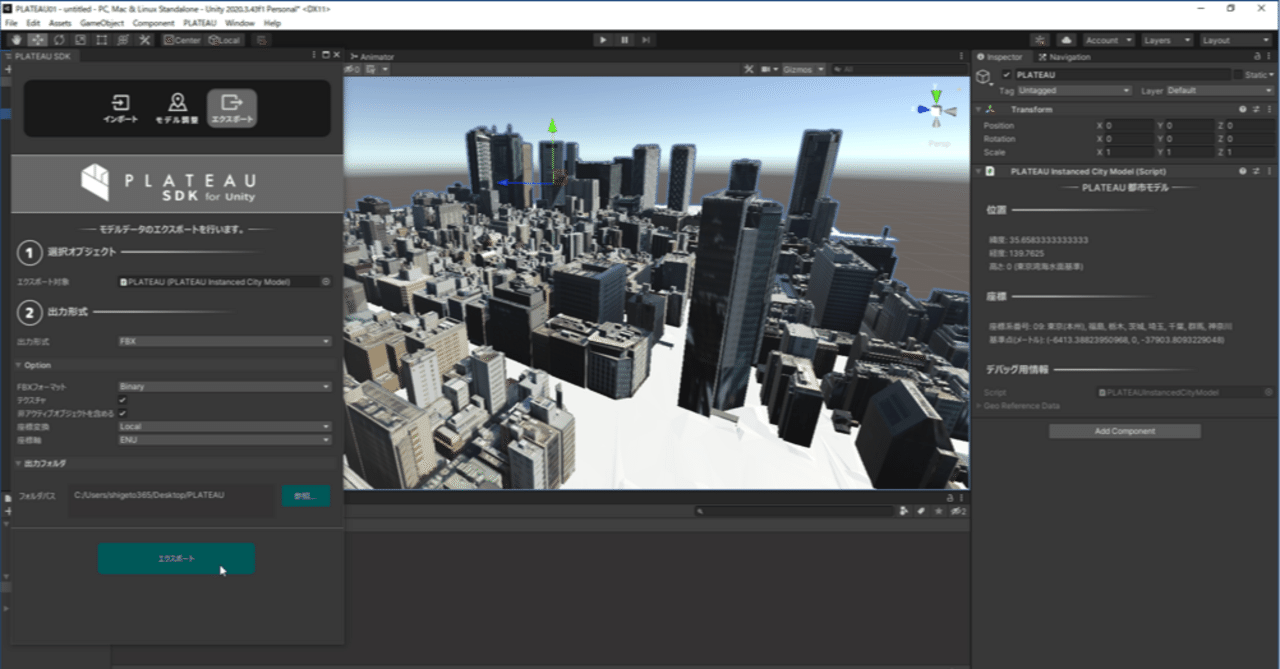The image size is (1280, 669).
Task: Disable the 非アクティブオブジェクトを含める checkbox
Action: tap(123, 413)
